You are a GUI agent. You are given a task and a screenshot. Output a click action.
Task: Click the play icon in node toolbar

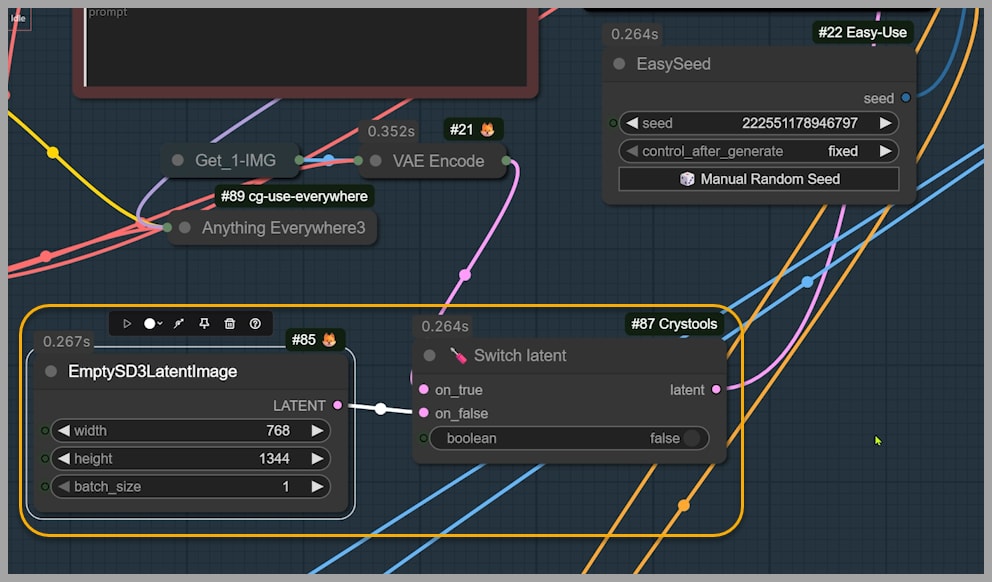click(127, 323)
